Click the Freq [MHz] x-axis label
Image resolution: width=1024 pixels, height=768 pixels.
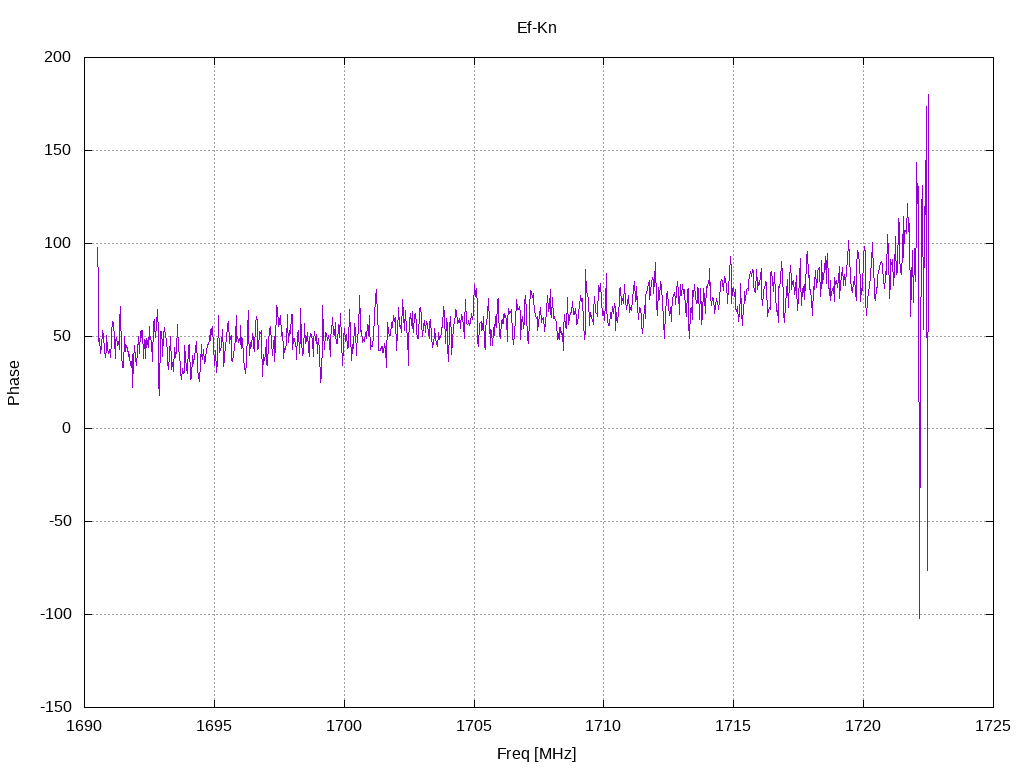(536, 754)
